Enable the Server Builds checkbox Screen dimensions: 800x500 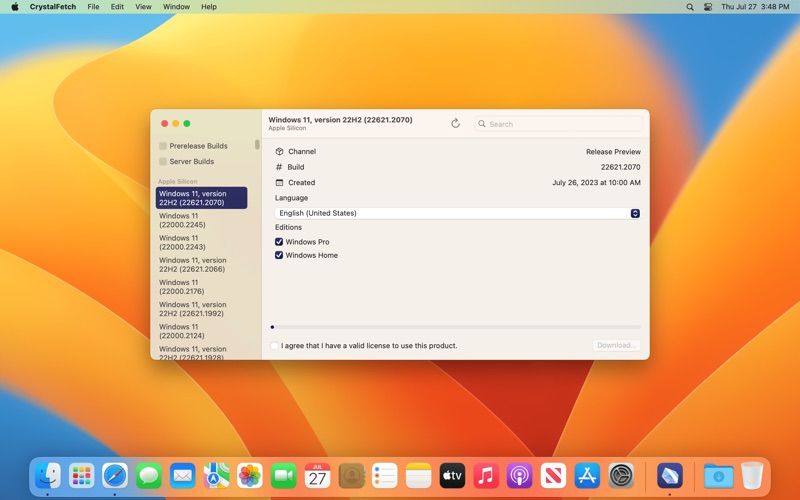(163, 161)
